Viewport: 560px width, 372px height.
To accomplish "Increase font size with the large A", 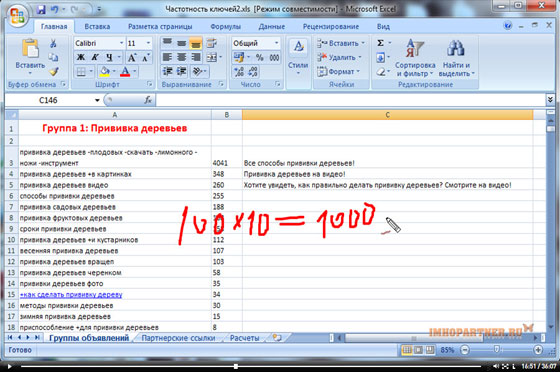I will pyautogui.click(x=132, y=57).
